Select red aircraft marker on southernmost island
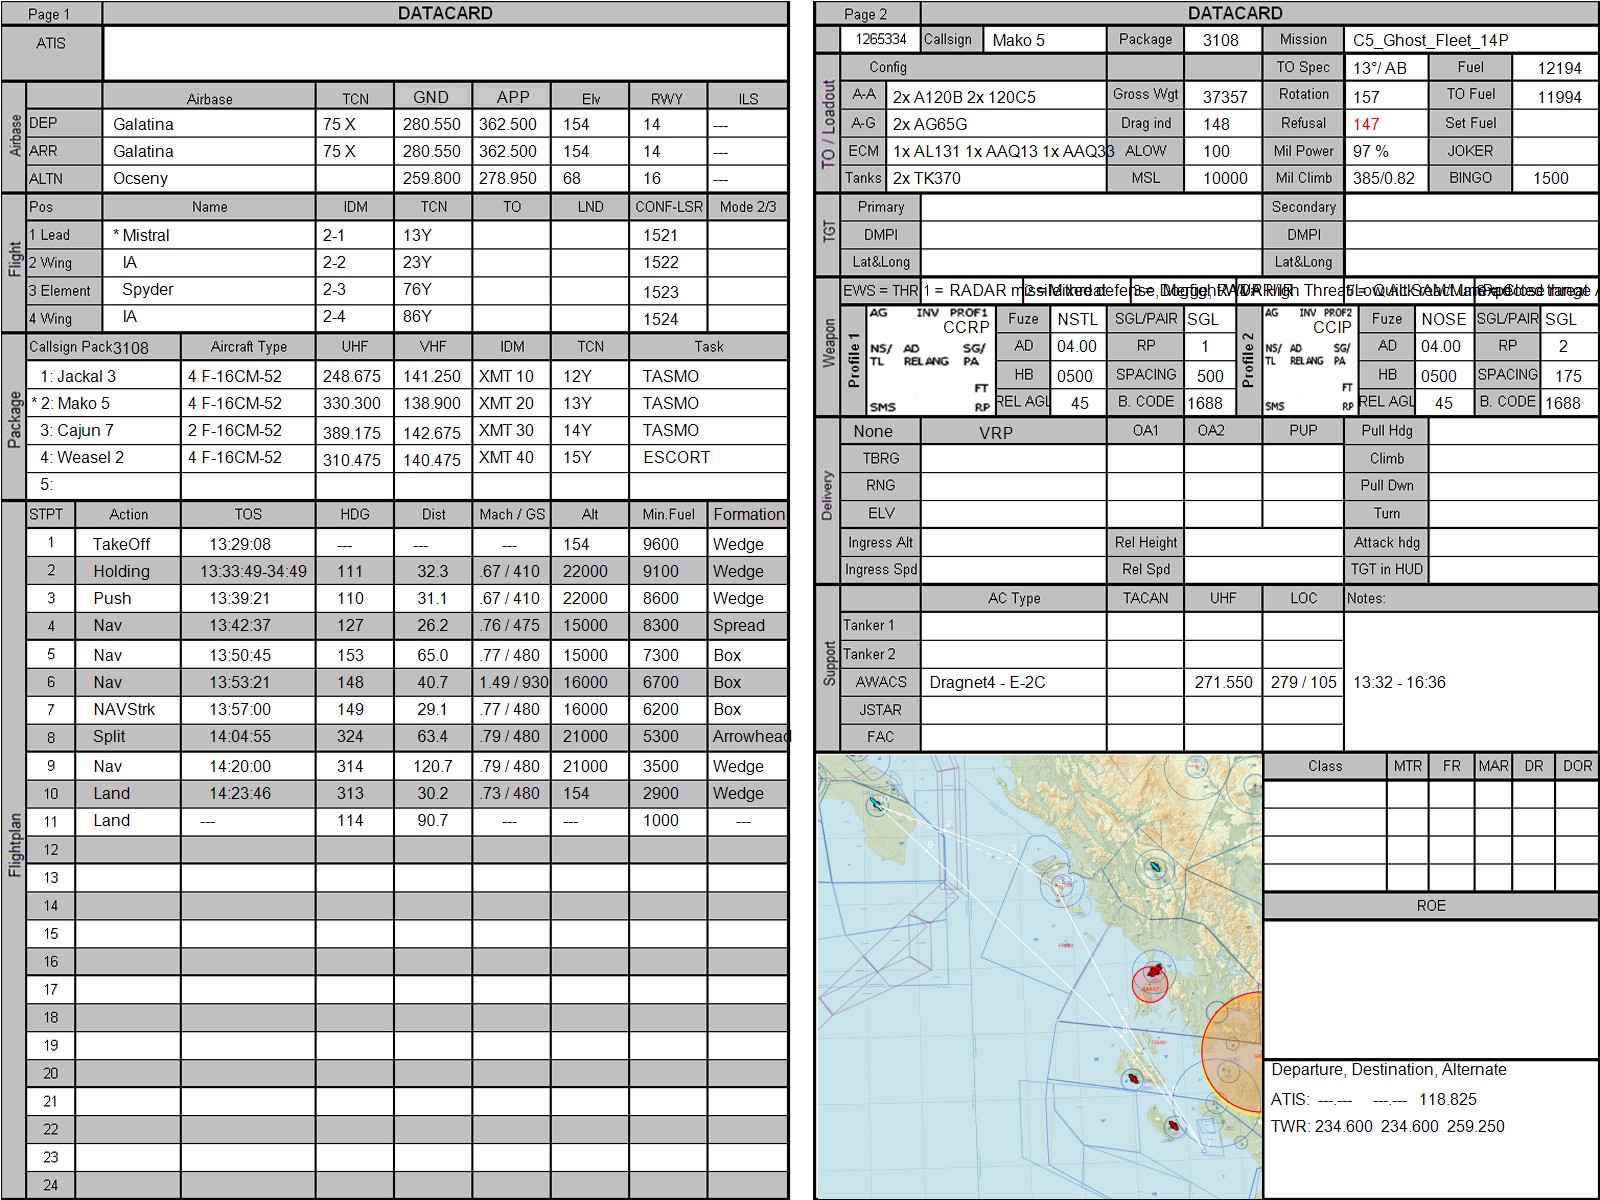 point(1173,1126)
